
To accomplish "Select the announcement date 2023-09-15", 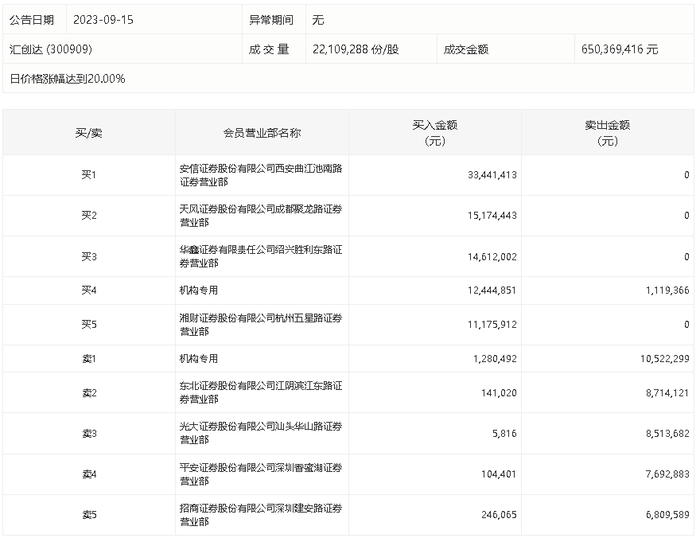I will tap(103, 20).
